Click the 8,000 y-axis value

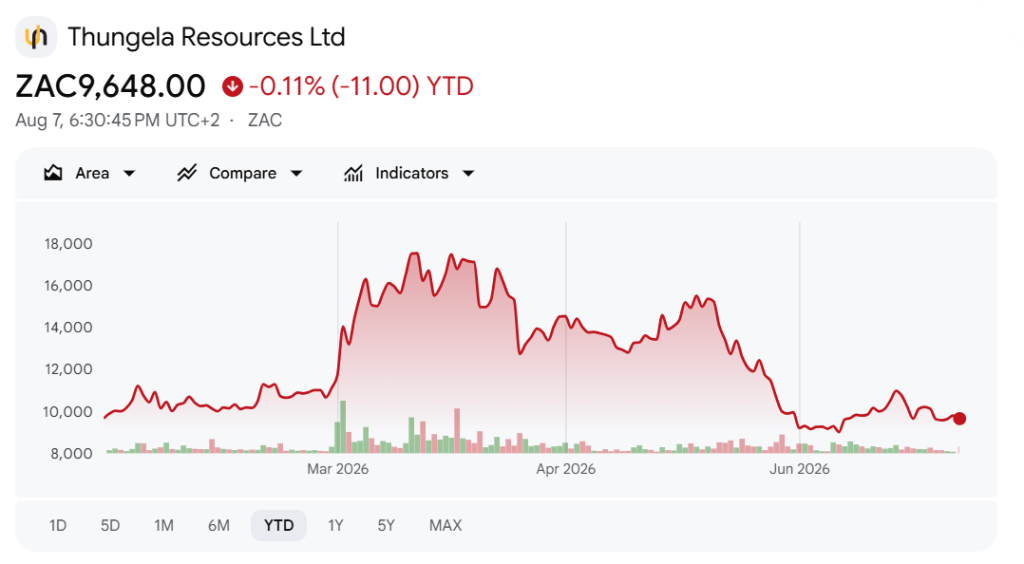72,454
